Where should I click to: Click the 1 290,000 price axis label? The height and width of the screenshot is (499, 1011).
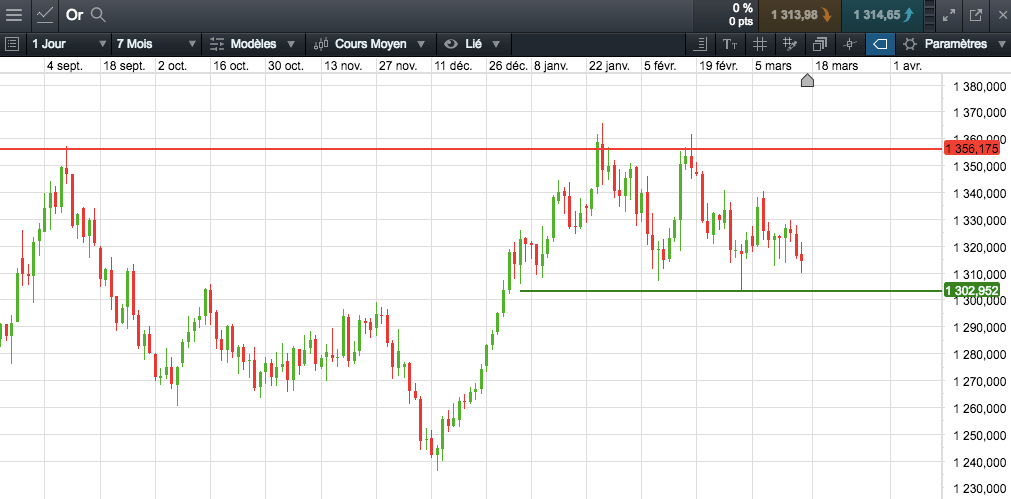[x=979, y=328]
